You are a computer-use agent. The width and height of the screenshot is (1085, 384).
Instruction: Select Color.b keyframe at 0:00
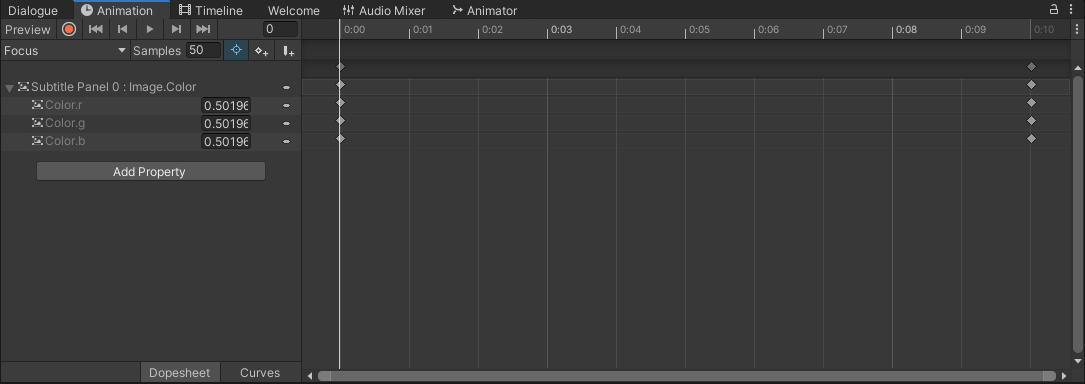pos(340,138)
